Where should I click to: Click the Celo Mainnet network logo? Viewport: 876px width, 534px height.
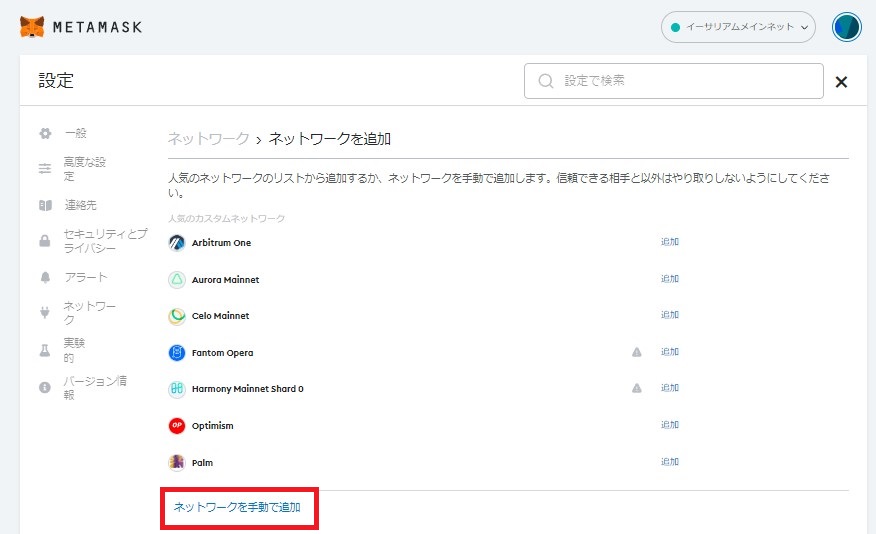(x=177, y=316)
